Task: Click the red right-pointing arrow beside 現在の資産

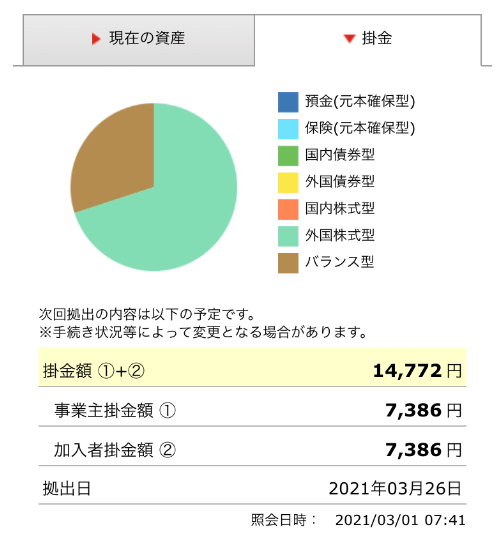Action: click(x=96, y=39)
